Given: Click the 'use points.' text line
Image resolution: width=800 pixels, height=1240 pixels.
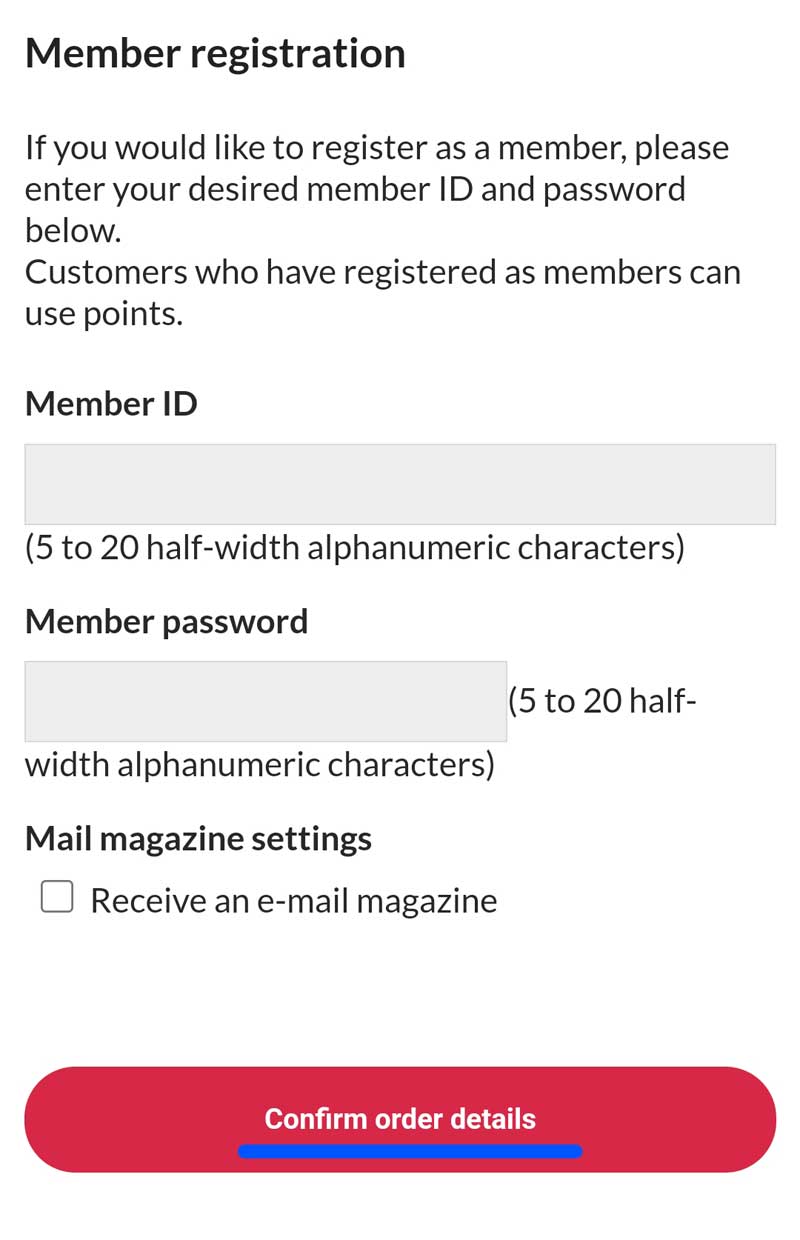Looking at the screenshot, I should (104, 314).
